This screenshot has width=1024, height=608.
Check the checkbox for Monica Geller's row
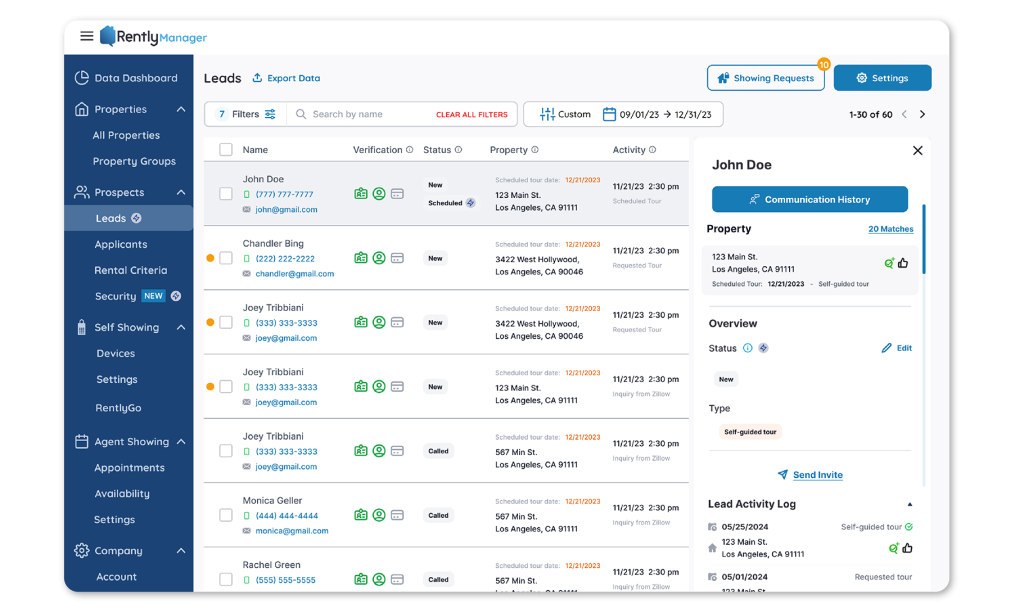point(226,514)
